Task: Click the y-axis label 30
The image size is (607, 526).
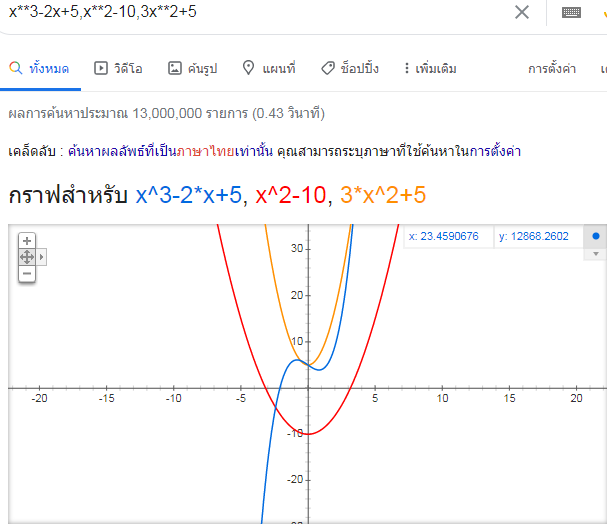Action: tap(297, 248)
